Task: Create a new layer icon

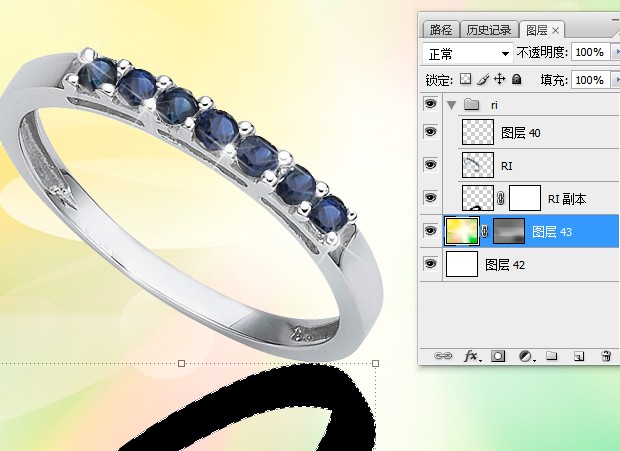Action: (578, 357)
